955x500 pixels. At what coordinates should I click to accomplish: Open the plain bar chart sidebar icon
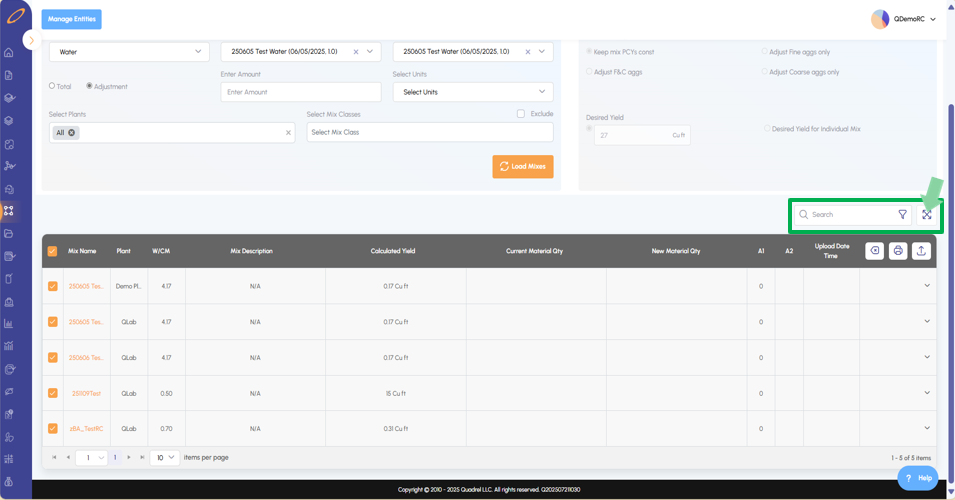coord(9,324)
